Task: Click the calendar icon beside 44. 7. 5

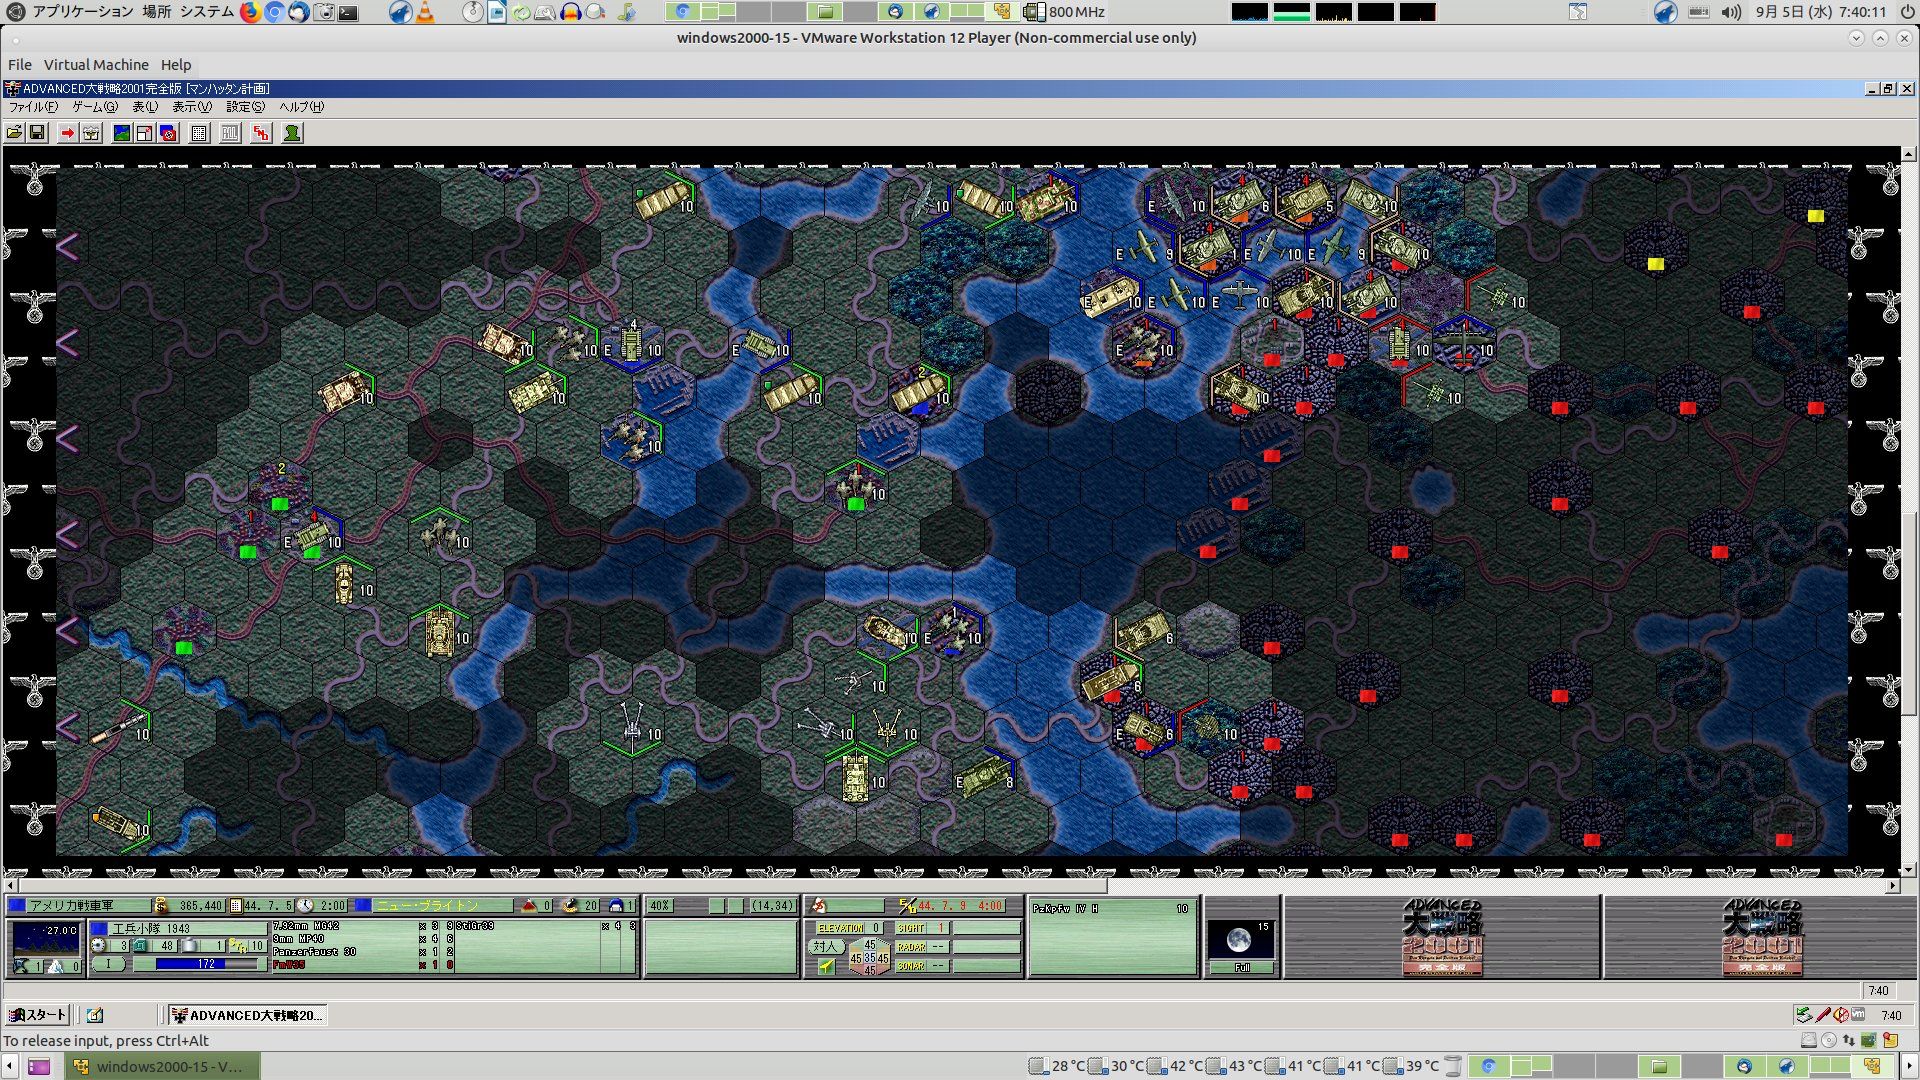Action: tap(236, 906)
